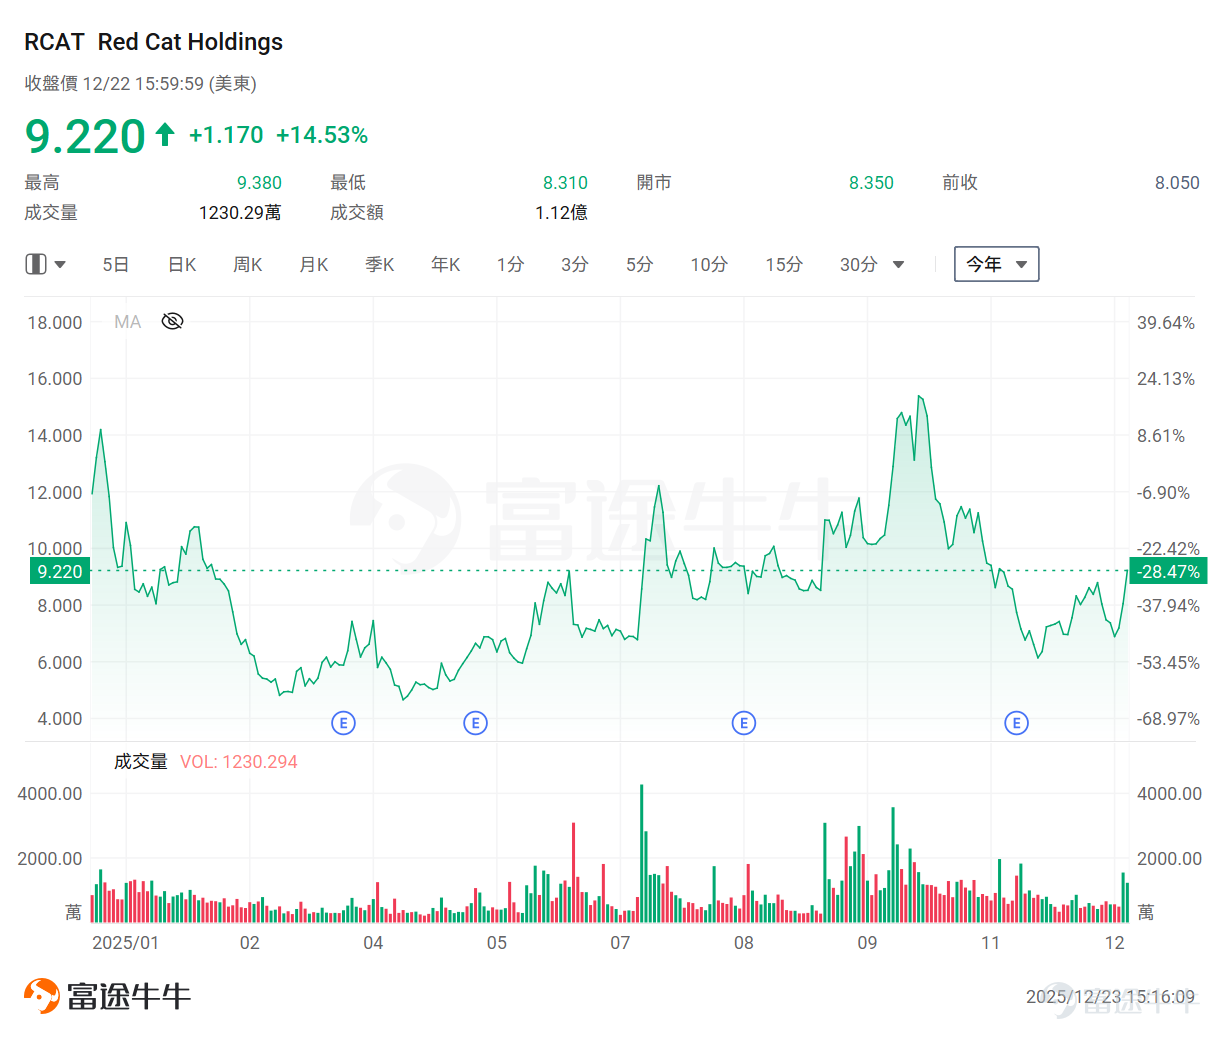Switch to 日K chart tab
Image resolution: width=1220 pixels, height=1037 pixels.
pos(182,264)
